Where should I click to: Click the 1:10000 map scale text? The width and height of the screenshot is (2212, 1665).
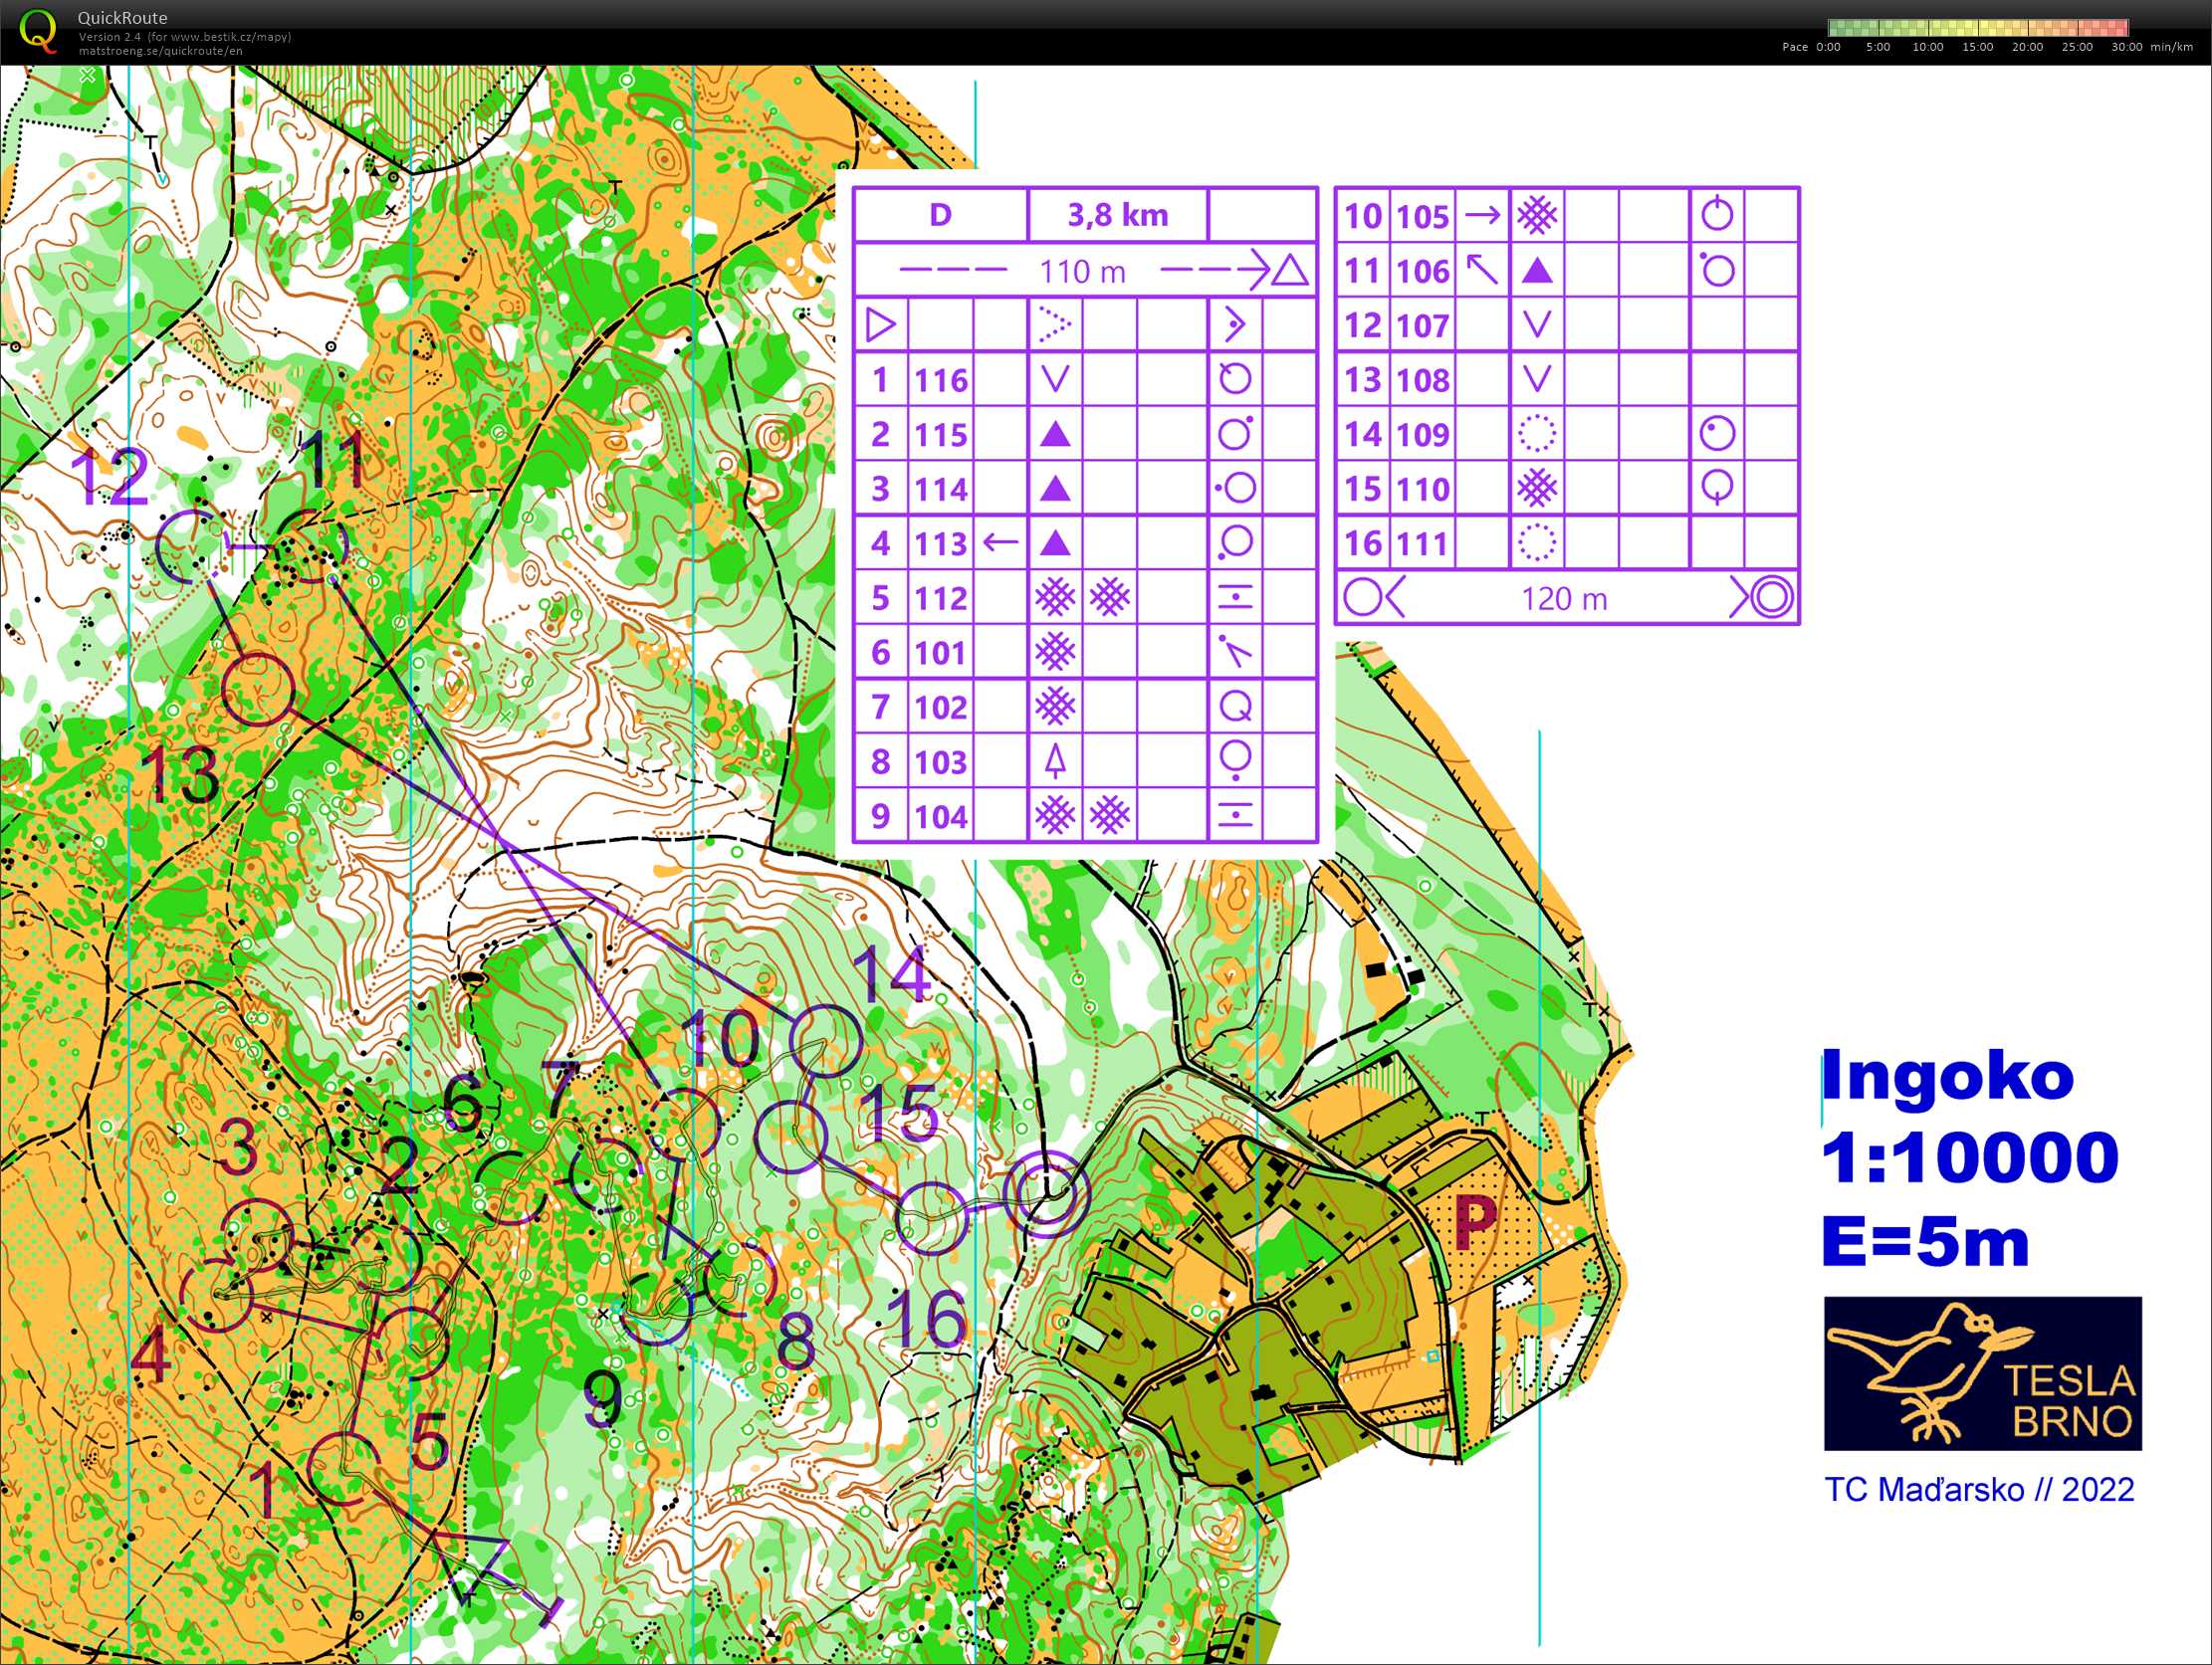click(x=1969, y=1158)
